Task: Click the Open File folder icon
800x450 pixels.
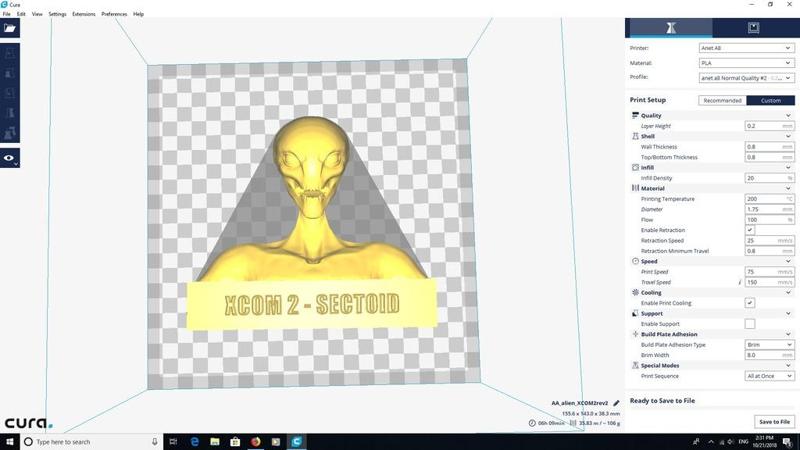Action: point(10,28)
